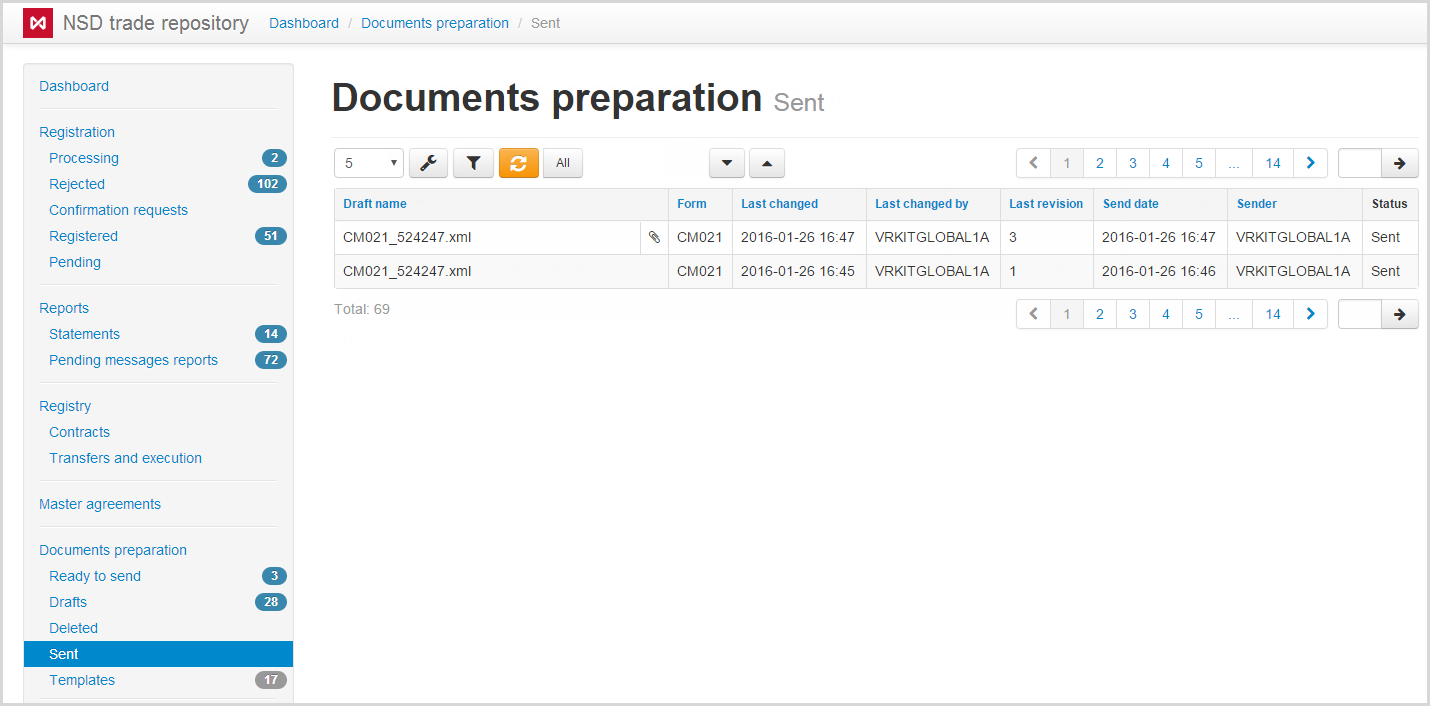Open Drafts in the sidebar menu
The height and width of the screenshot is (706, 1430).
(x=68, y=602)
